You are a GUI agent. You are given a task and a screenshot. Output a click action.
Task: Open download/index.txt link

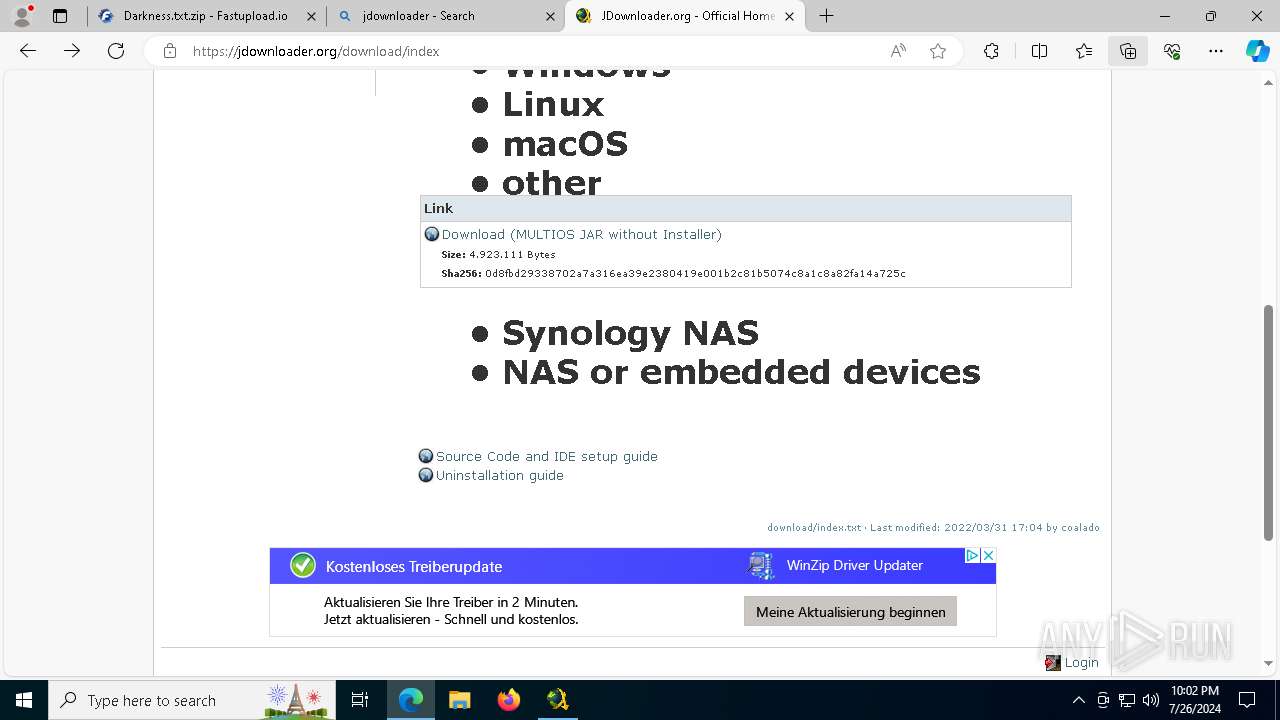click(x=814, y=527)
